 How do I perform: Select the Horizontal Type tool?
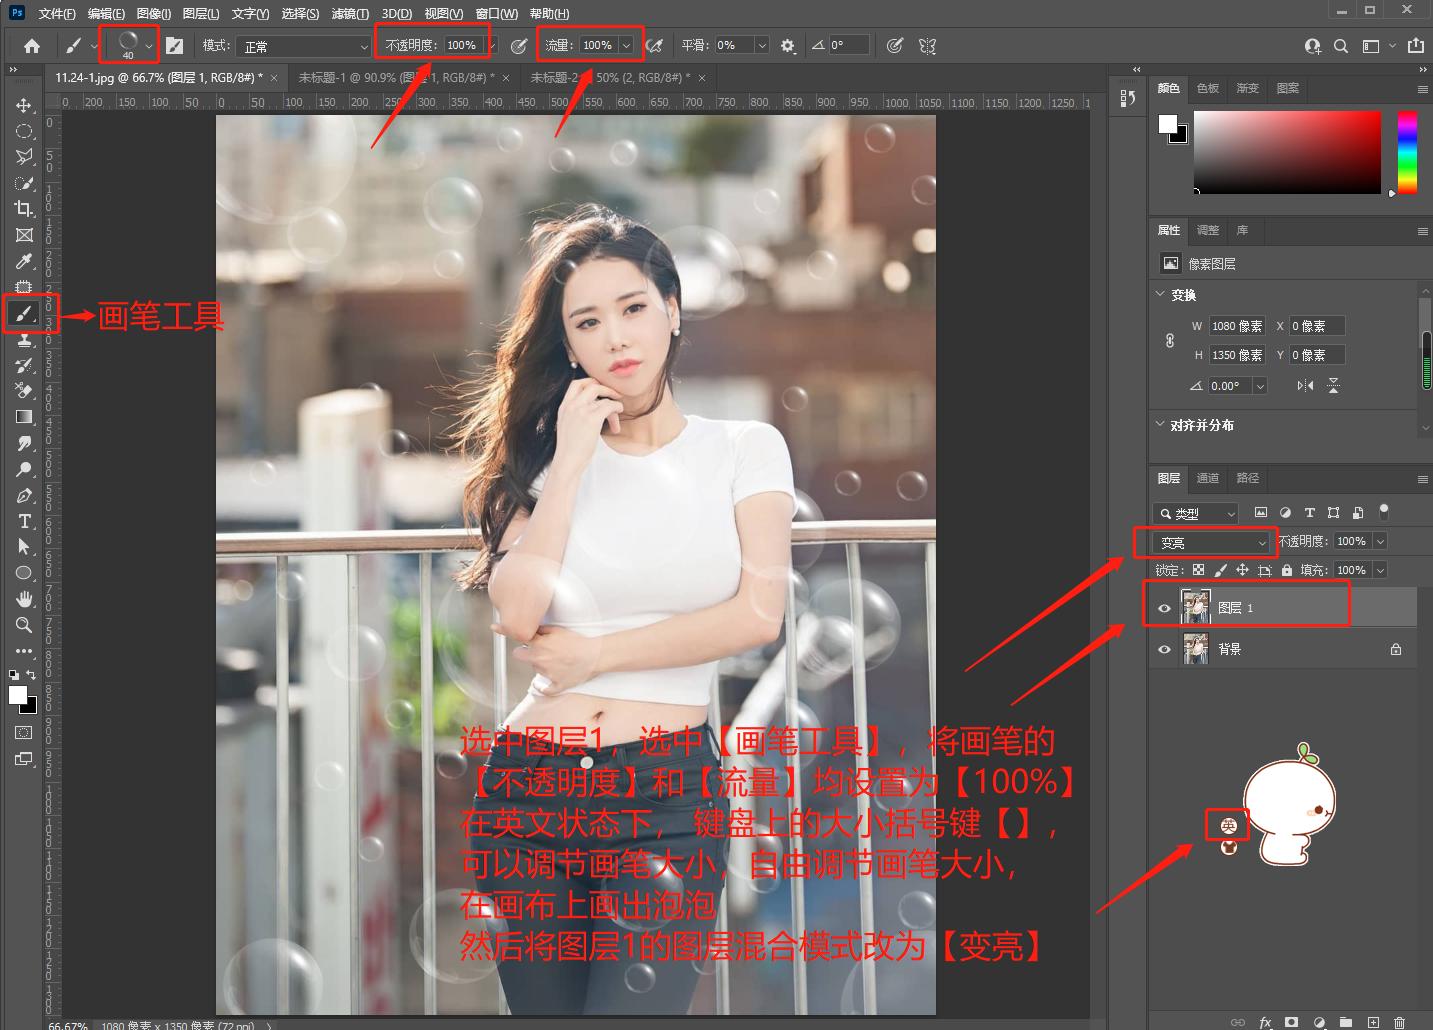click(x=24, y=521)
